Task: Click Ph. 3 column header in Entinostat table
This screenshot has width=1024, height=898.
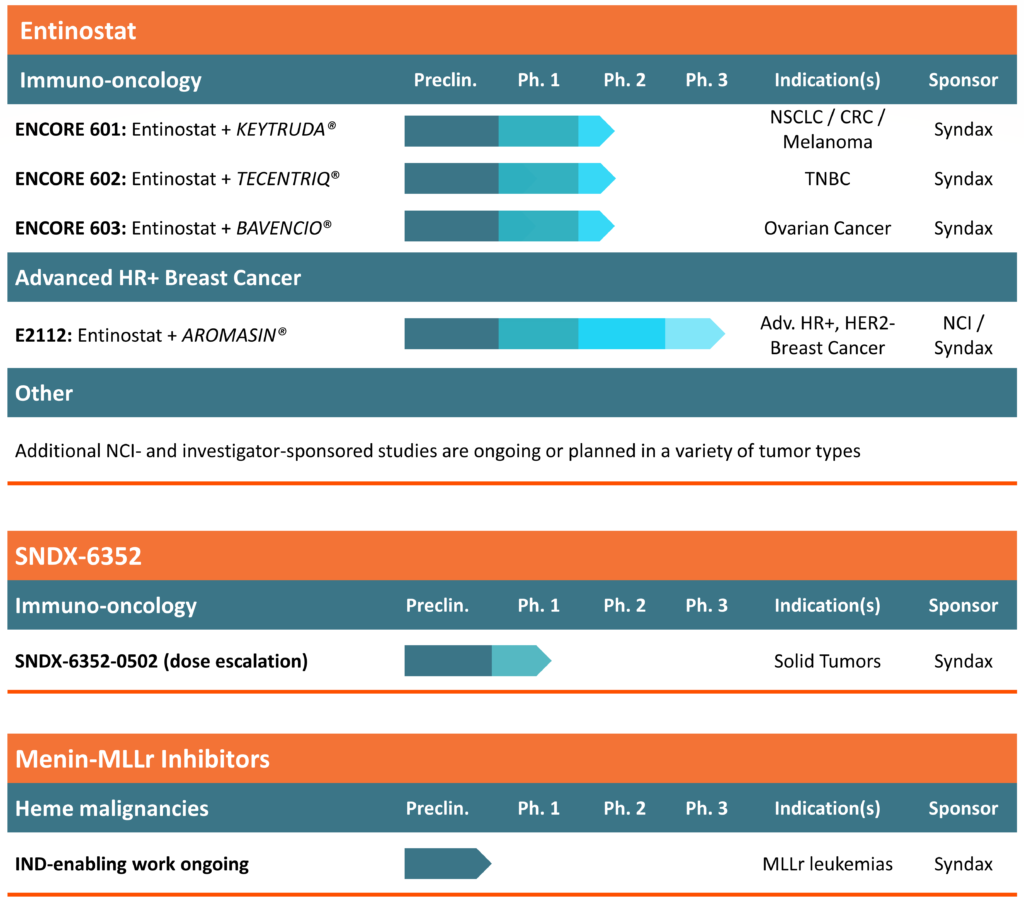Action: pyautogui.click(x=706, y=80)
